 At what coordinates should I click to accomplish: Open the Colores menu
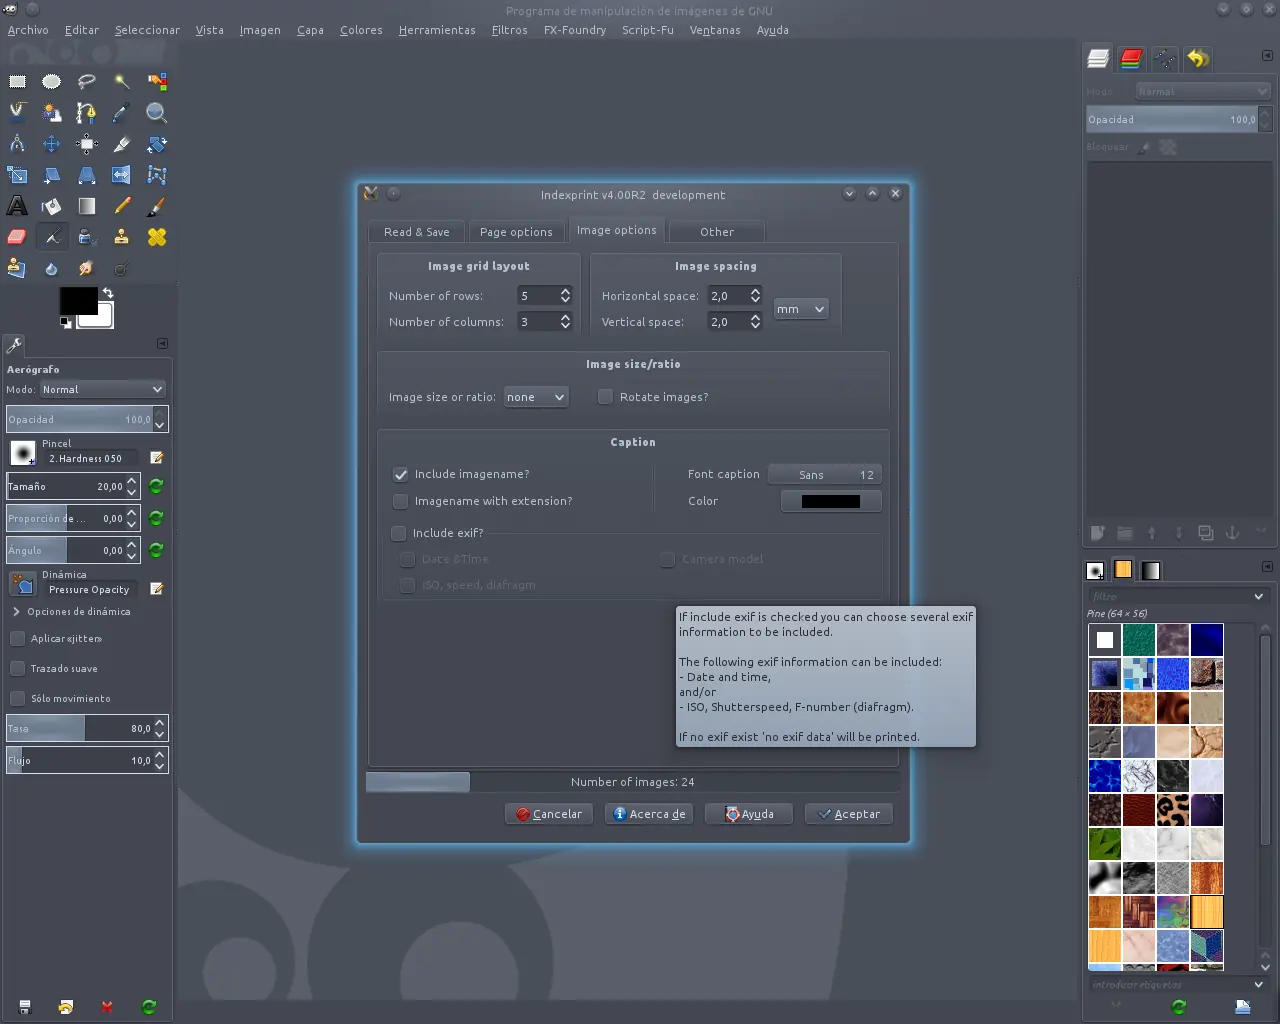pos(361,30)
